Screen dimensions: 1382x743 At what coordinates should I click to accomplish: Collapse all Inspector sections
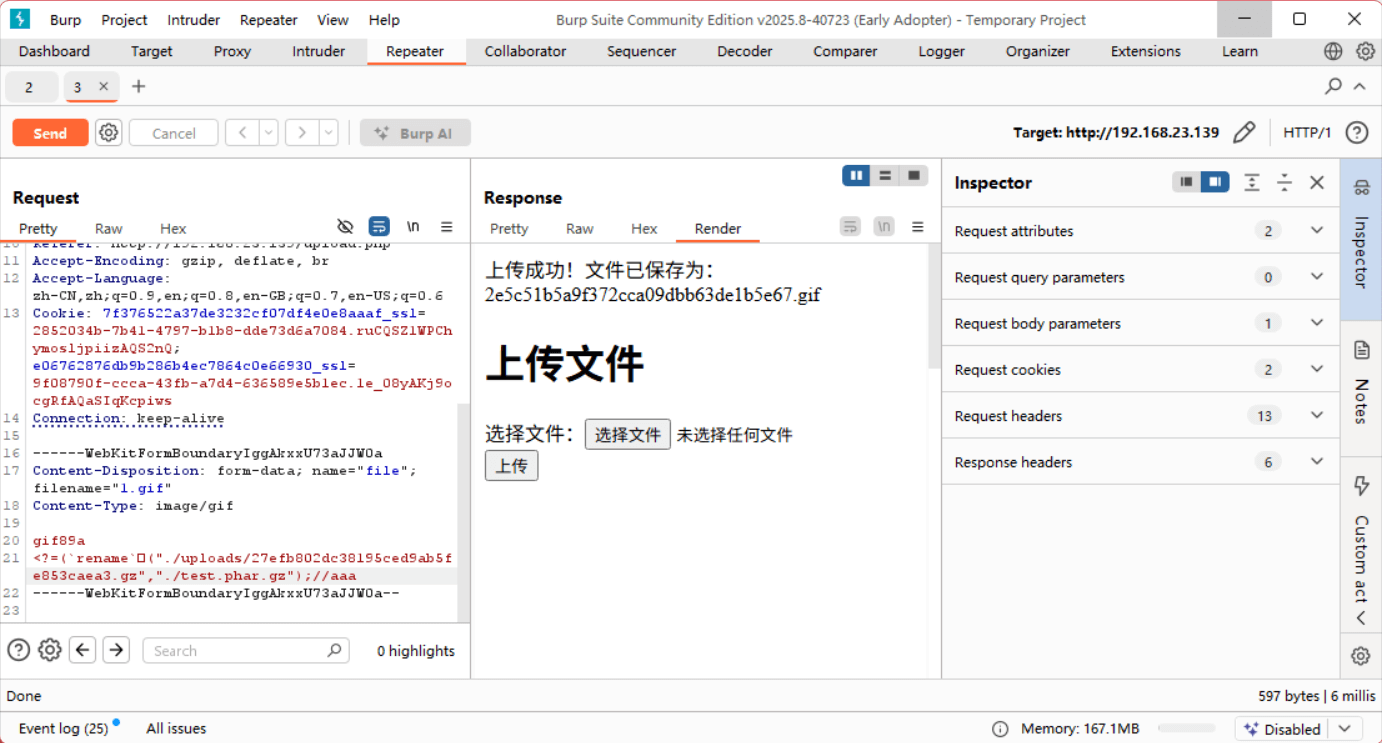[x=1285, y=182]
